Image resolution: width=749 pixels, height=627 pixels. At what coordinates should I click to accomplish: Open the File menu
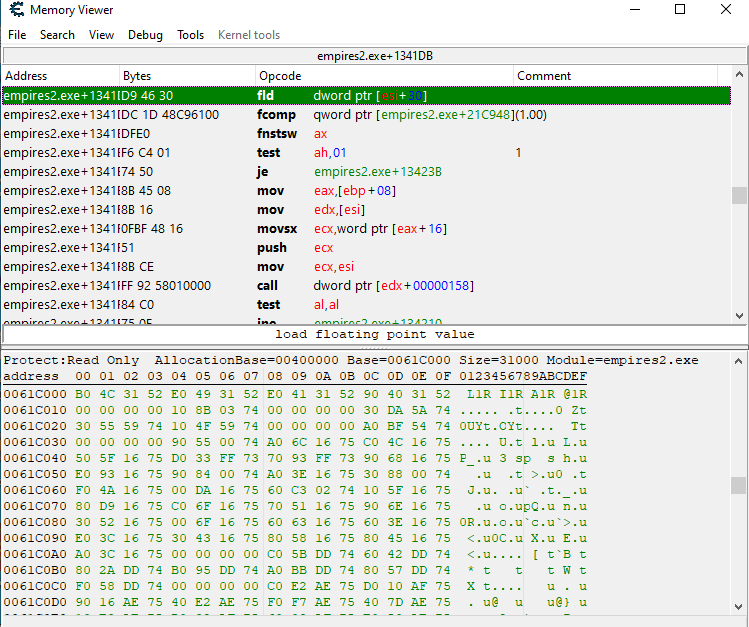coord(17,35)
